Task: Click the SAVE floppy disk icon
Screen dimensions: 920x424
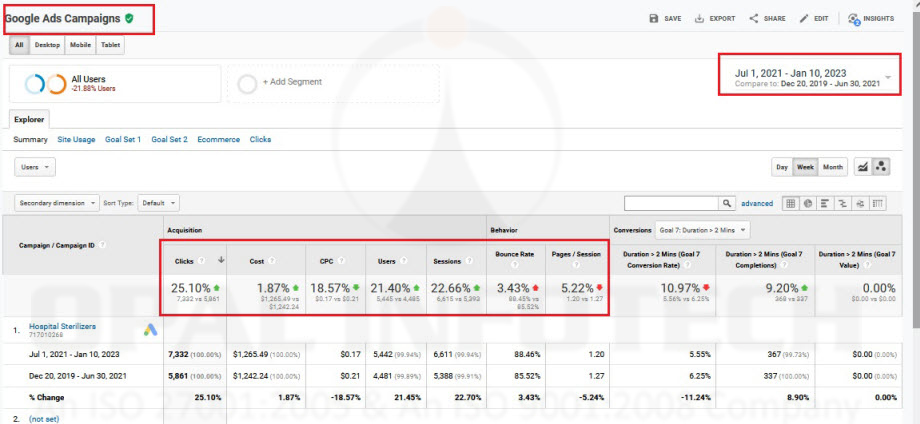Action: 654,19
